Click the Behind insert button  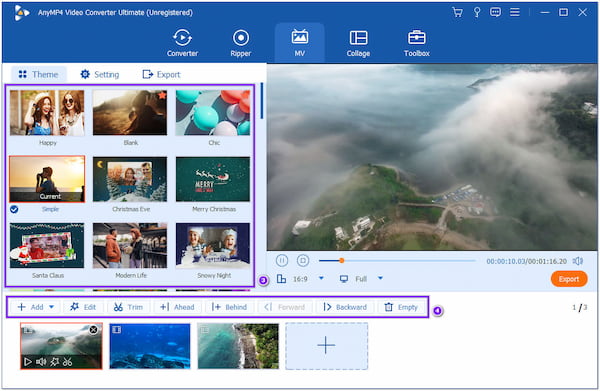[229, 307]
